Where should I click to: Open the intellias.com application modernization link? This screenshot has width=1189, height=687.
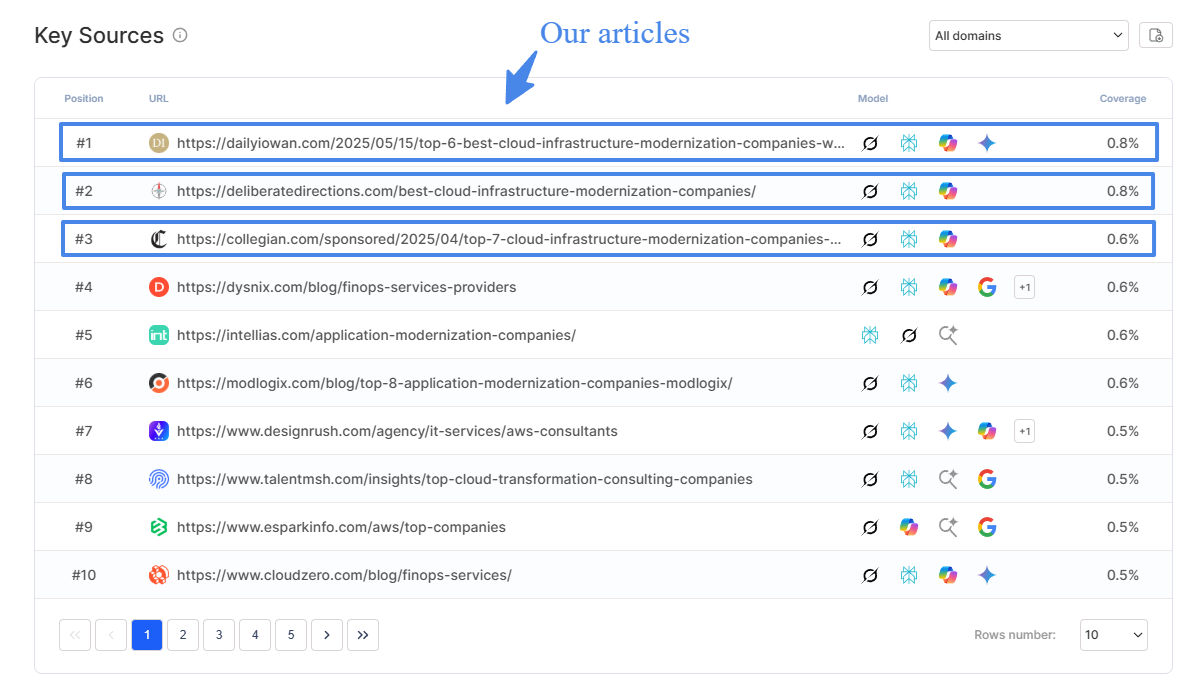point(376,335)
